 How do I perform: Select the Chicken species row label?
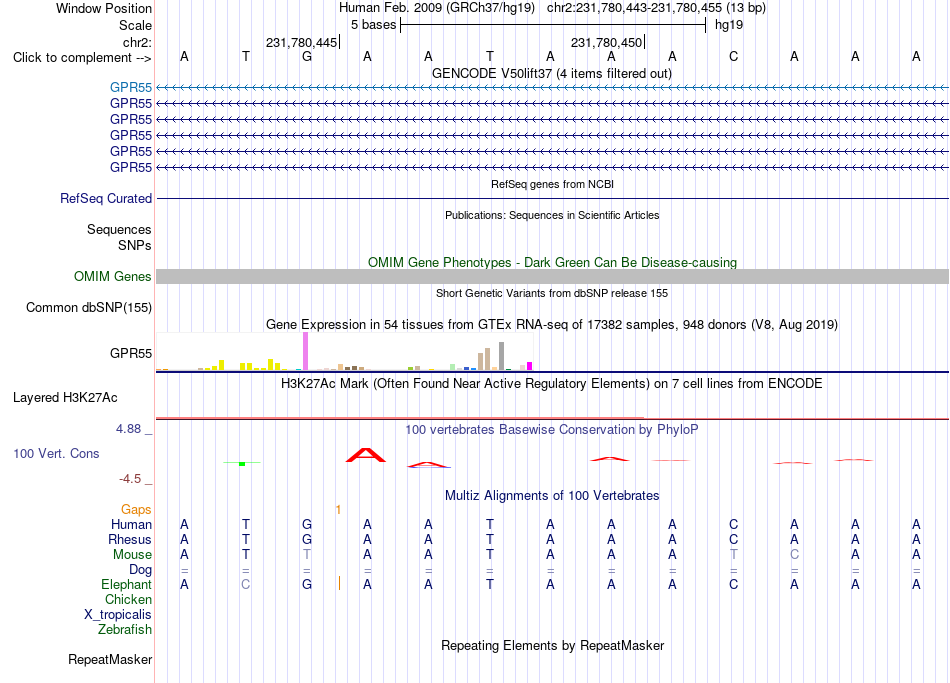[128, 599]
